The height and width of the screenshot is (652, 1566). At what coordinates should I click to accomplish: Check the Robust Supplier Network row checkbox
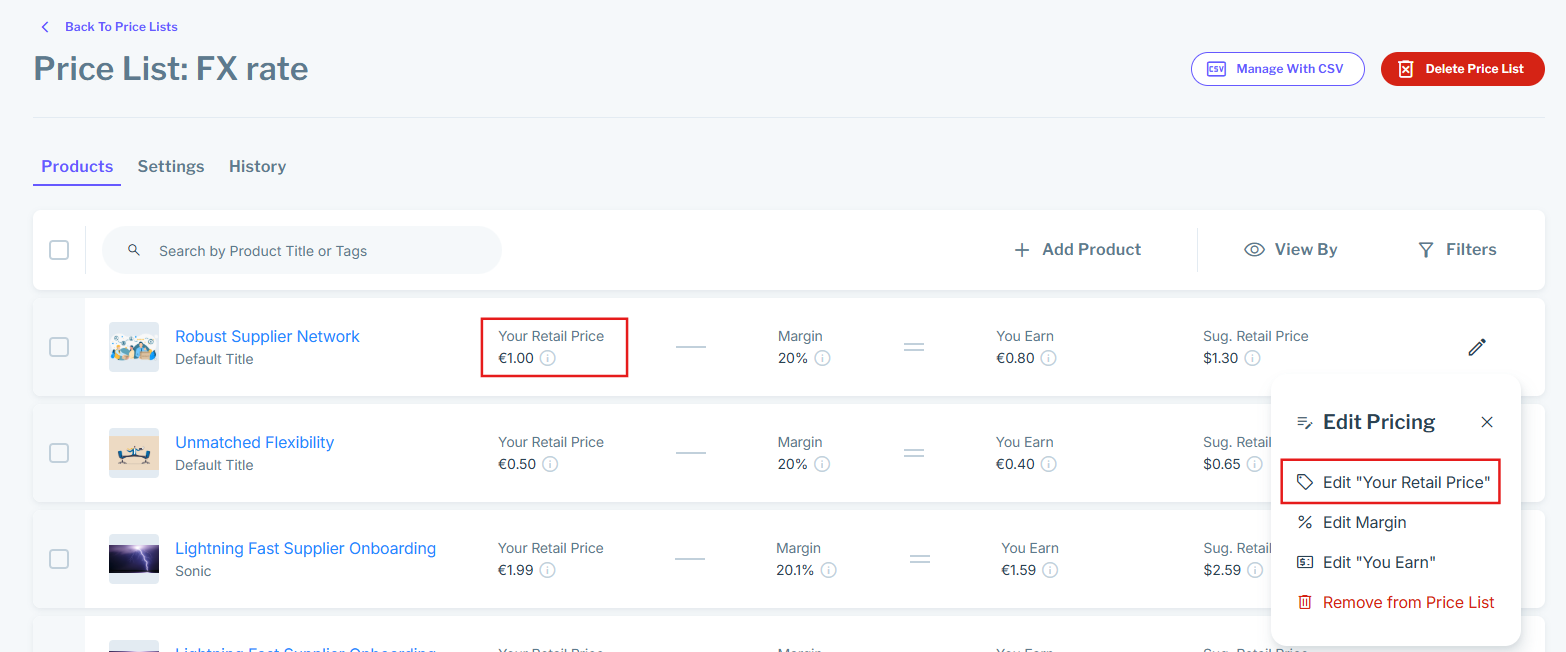pyautogui.click(x=59, y=347)
